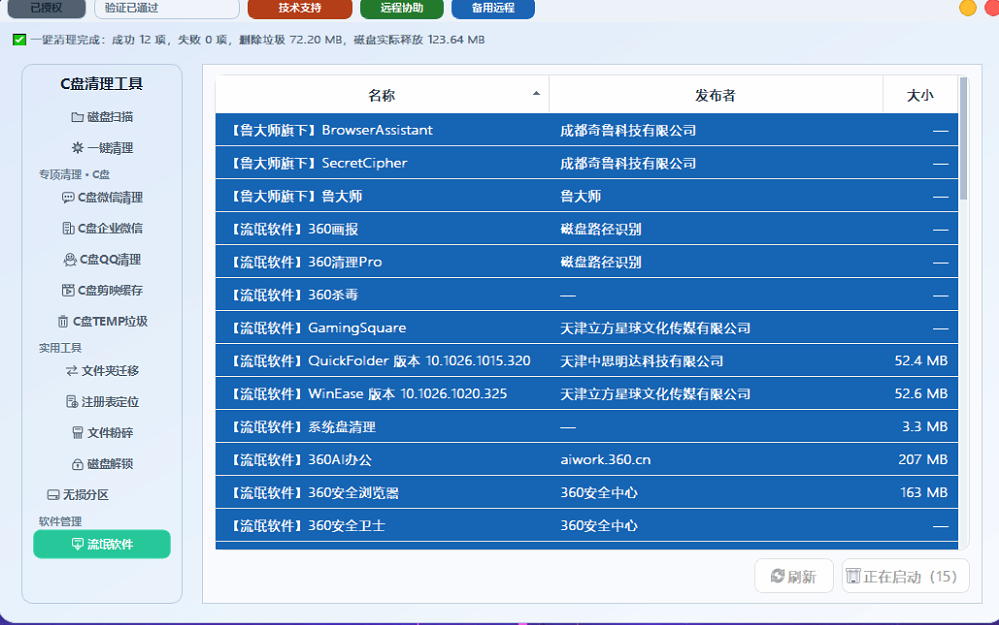Open C盘微信清理 chat icon
This screenshot has height=625, width=999.
(x=68, y=198)
